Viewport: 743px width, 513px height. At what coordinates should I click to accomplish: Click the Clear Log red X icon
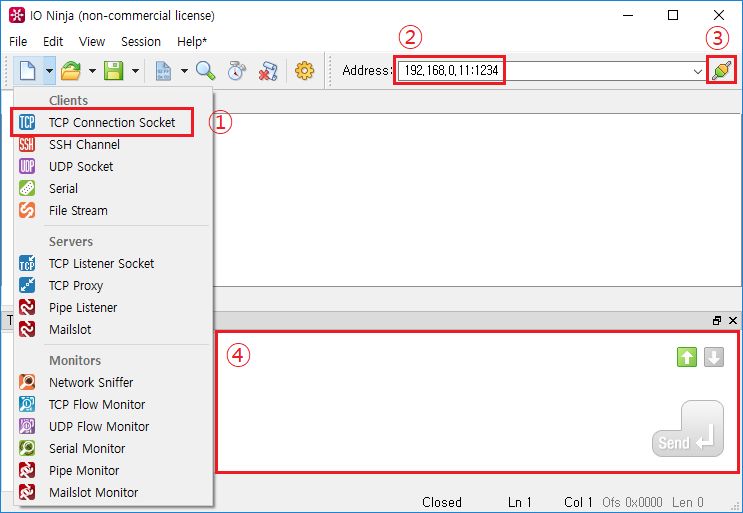coord(268,71)
